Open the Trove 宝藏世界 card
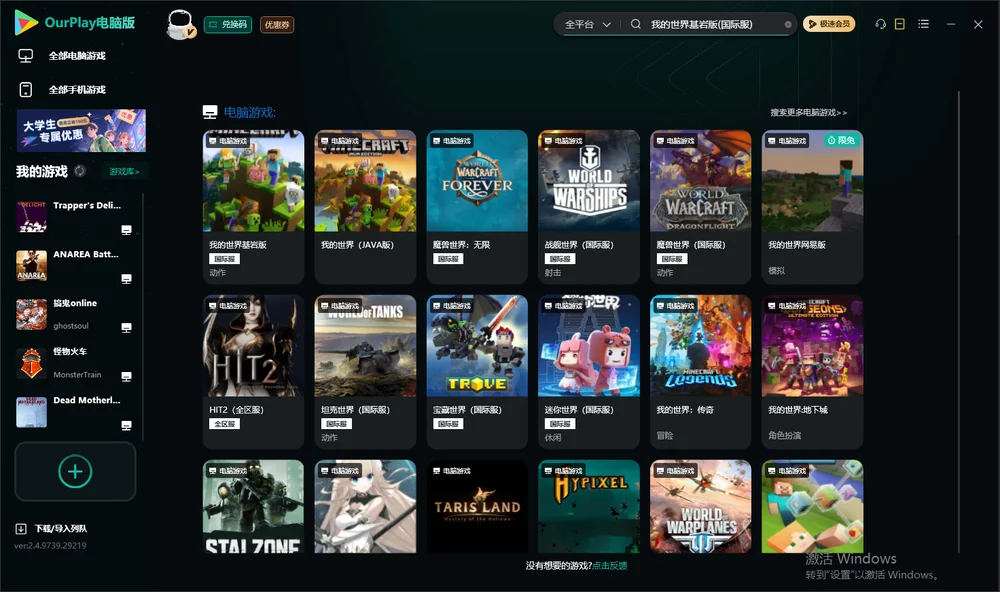1000x592 pixels. coord(477,372)
